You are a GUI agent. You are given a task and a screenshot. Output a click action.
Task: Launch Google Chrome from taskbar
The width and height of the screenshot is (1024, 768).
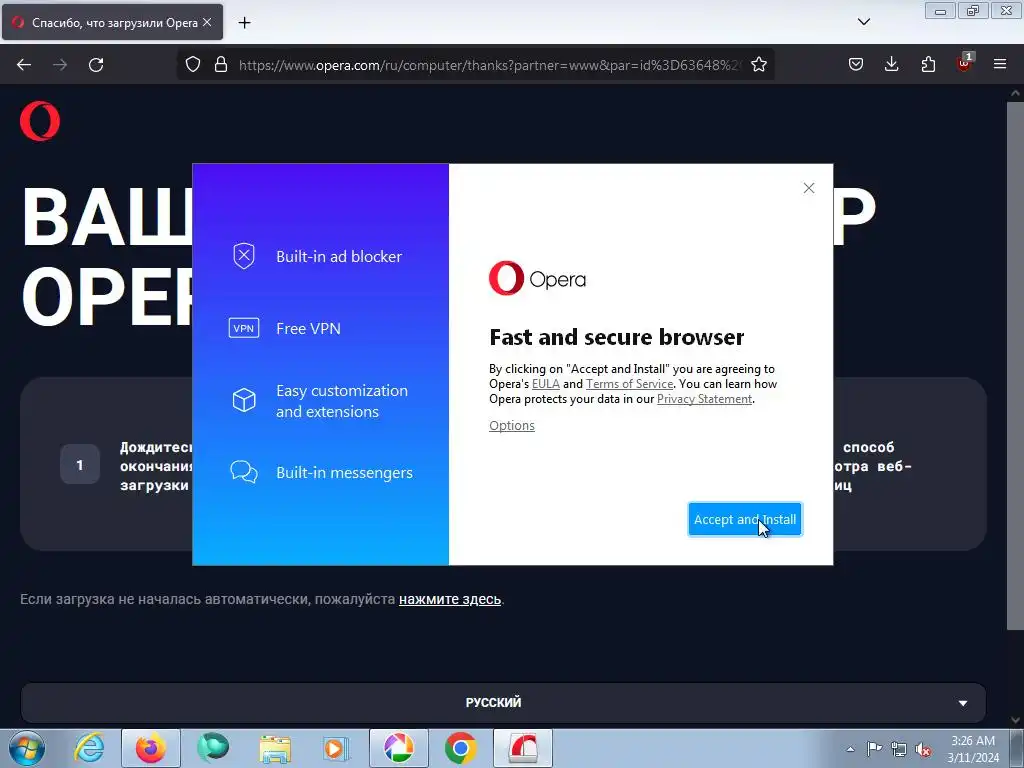point(460,748)
